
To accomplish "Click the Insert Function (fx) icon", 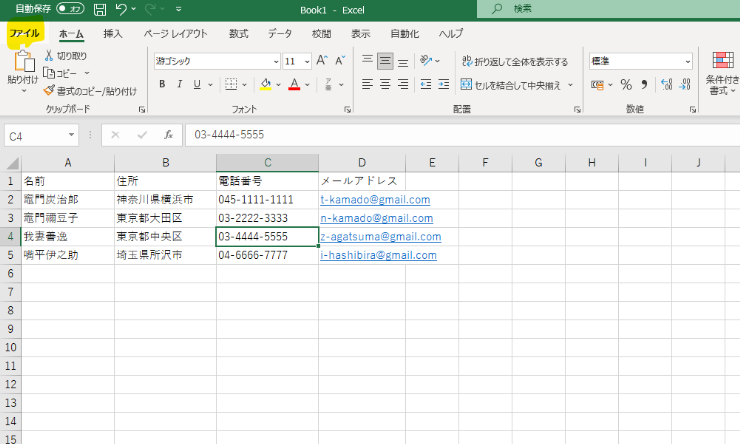I will click(168, 134).
